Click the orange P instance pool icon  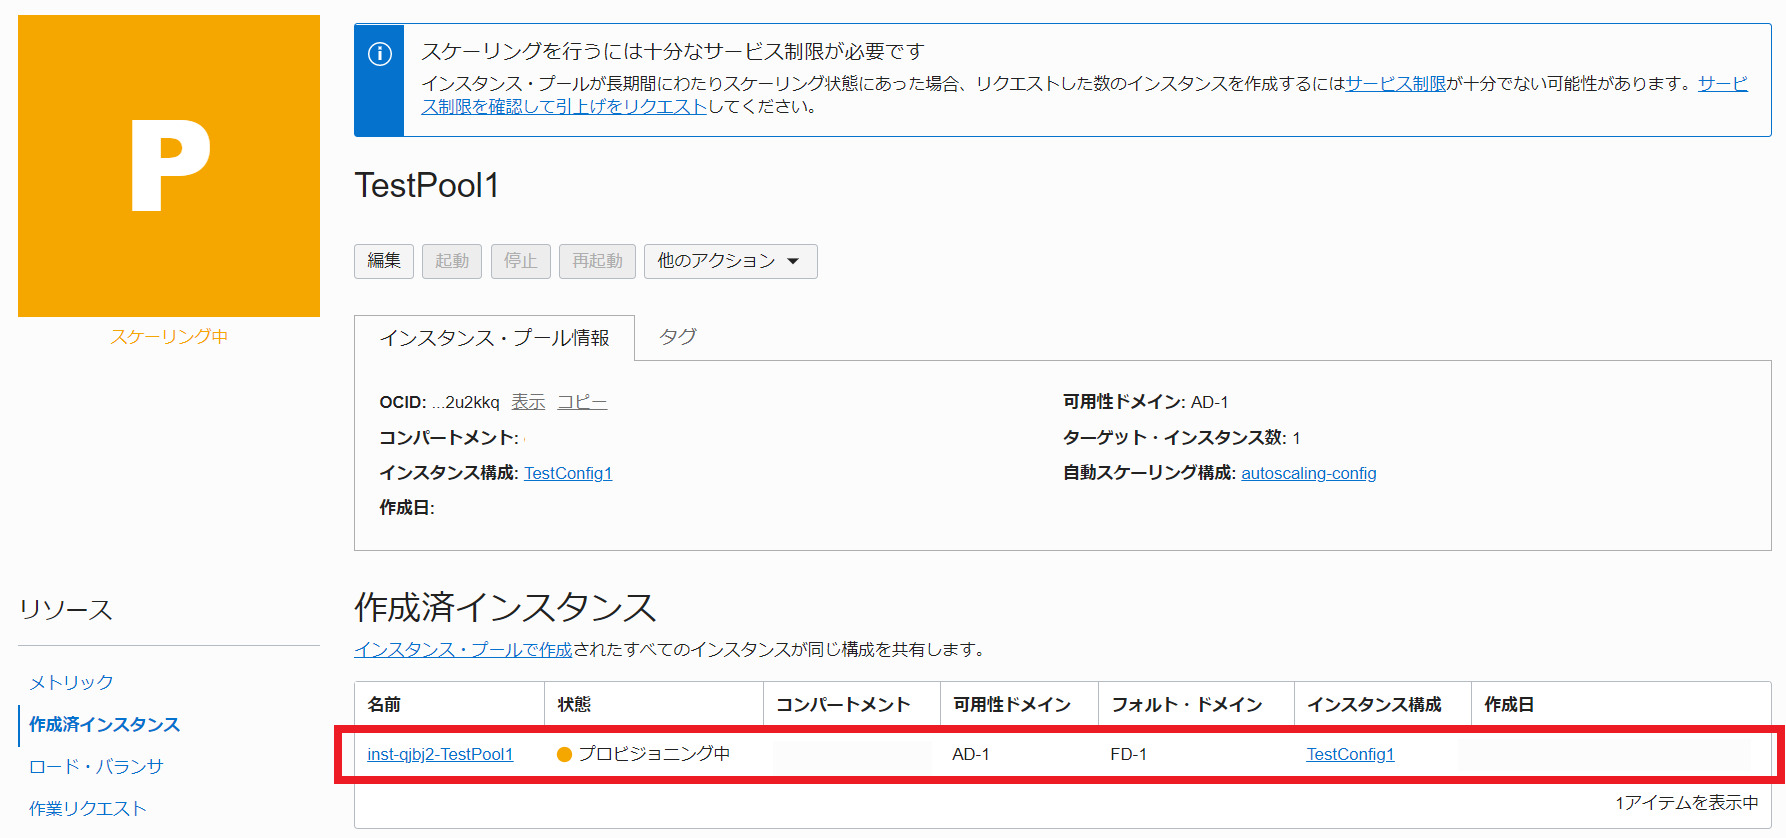169,166
